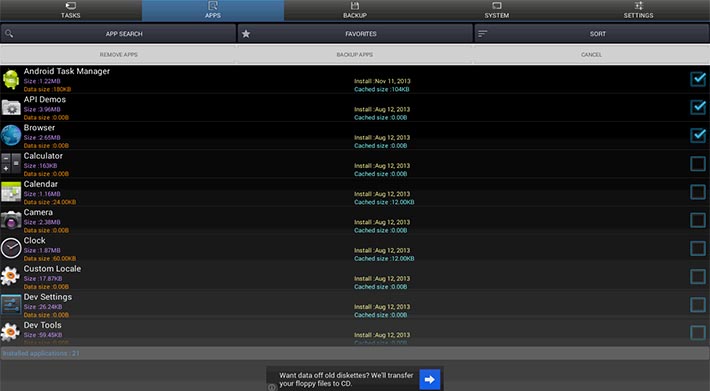This screenshot has height=391, width=710.
Task: Select the API Demos app name
Action: tap(45, 99)
